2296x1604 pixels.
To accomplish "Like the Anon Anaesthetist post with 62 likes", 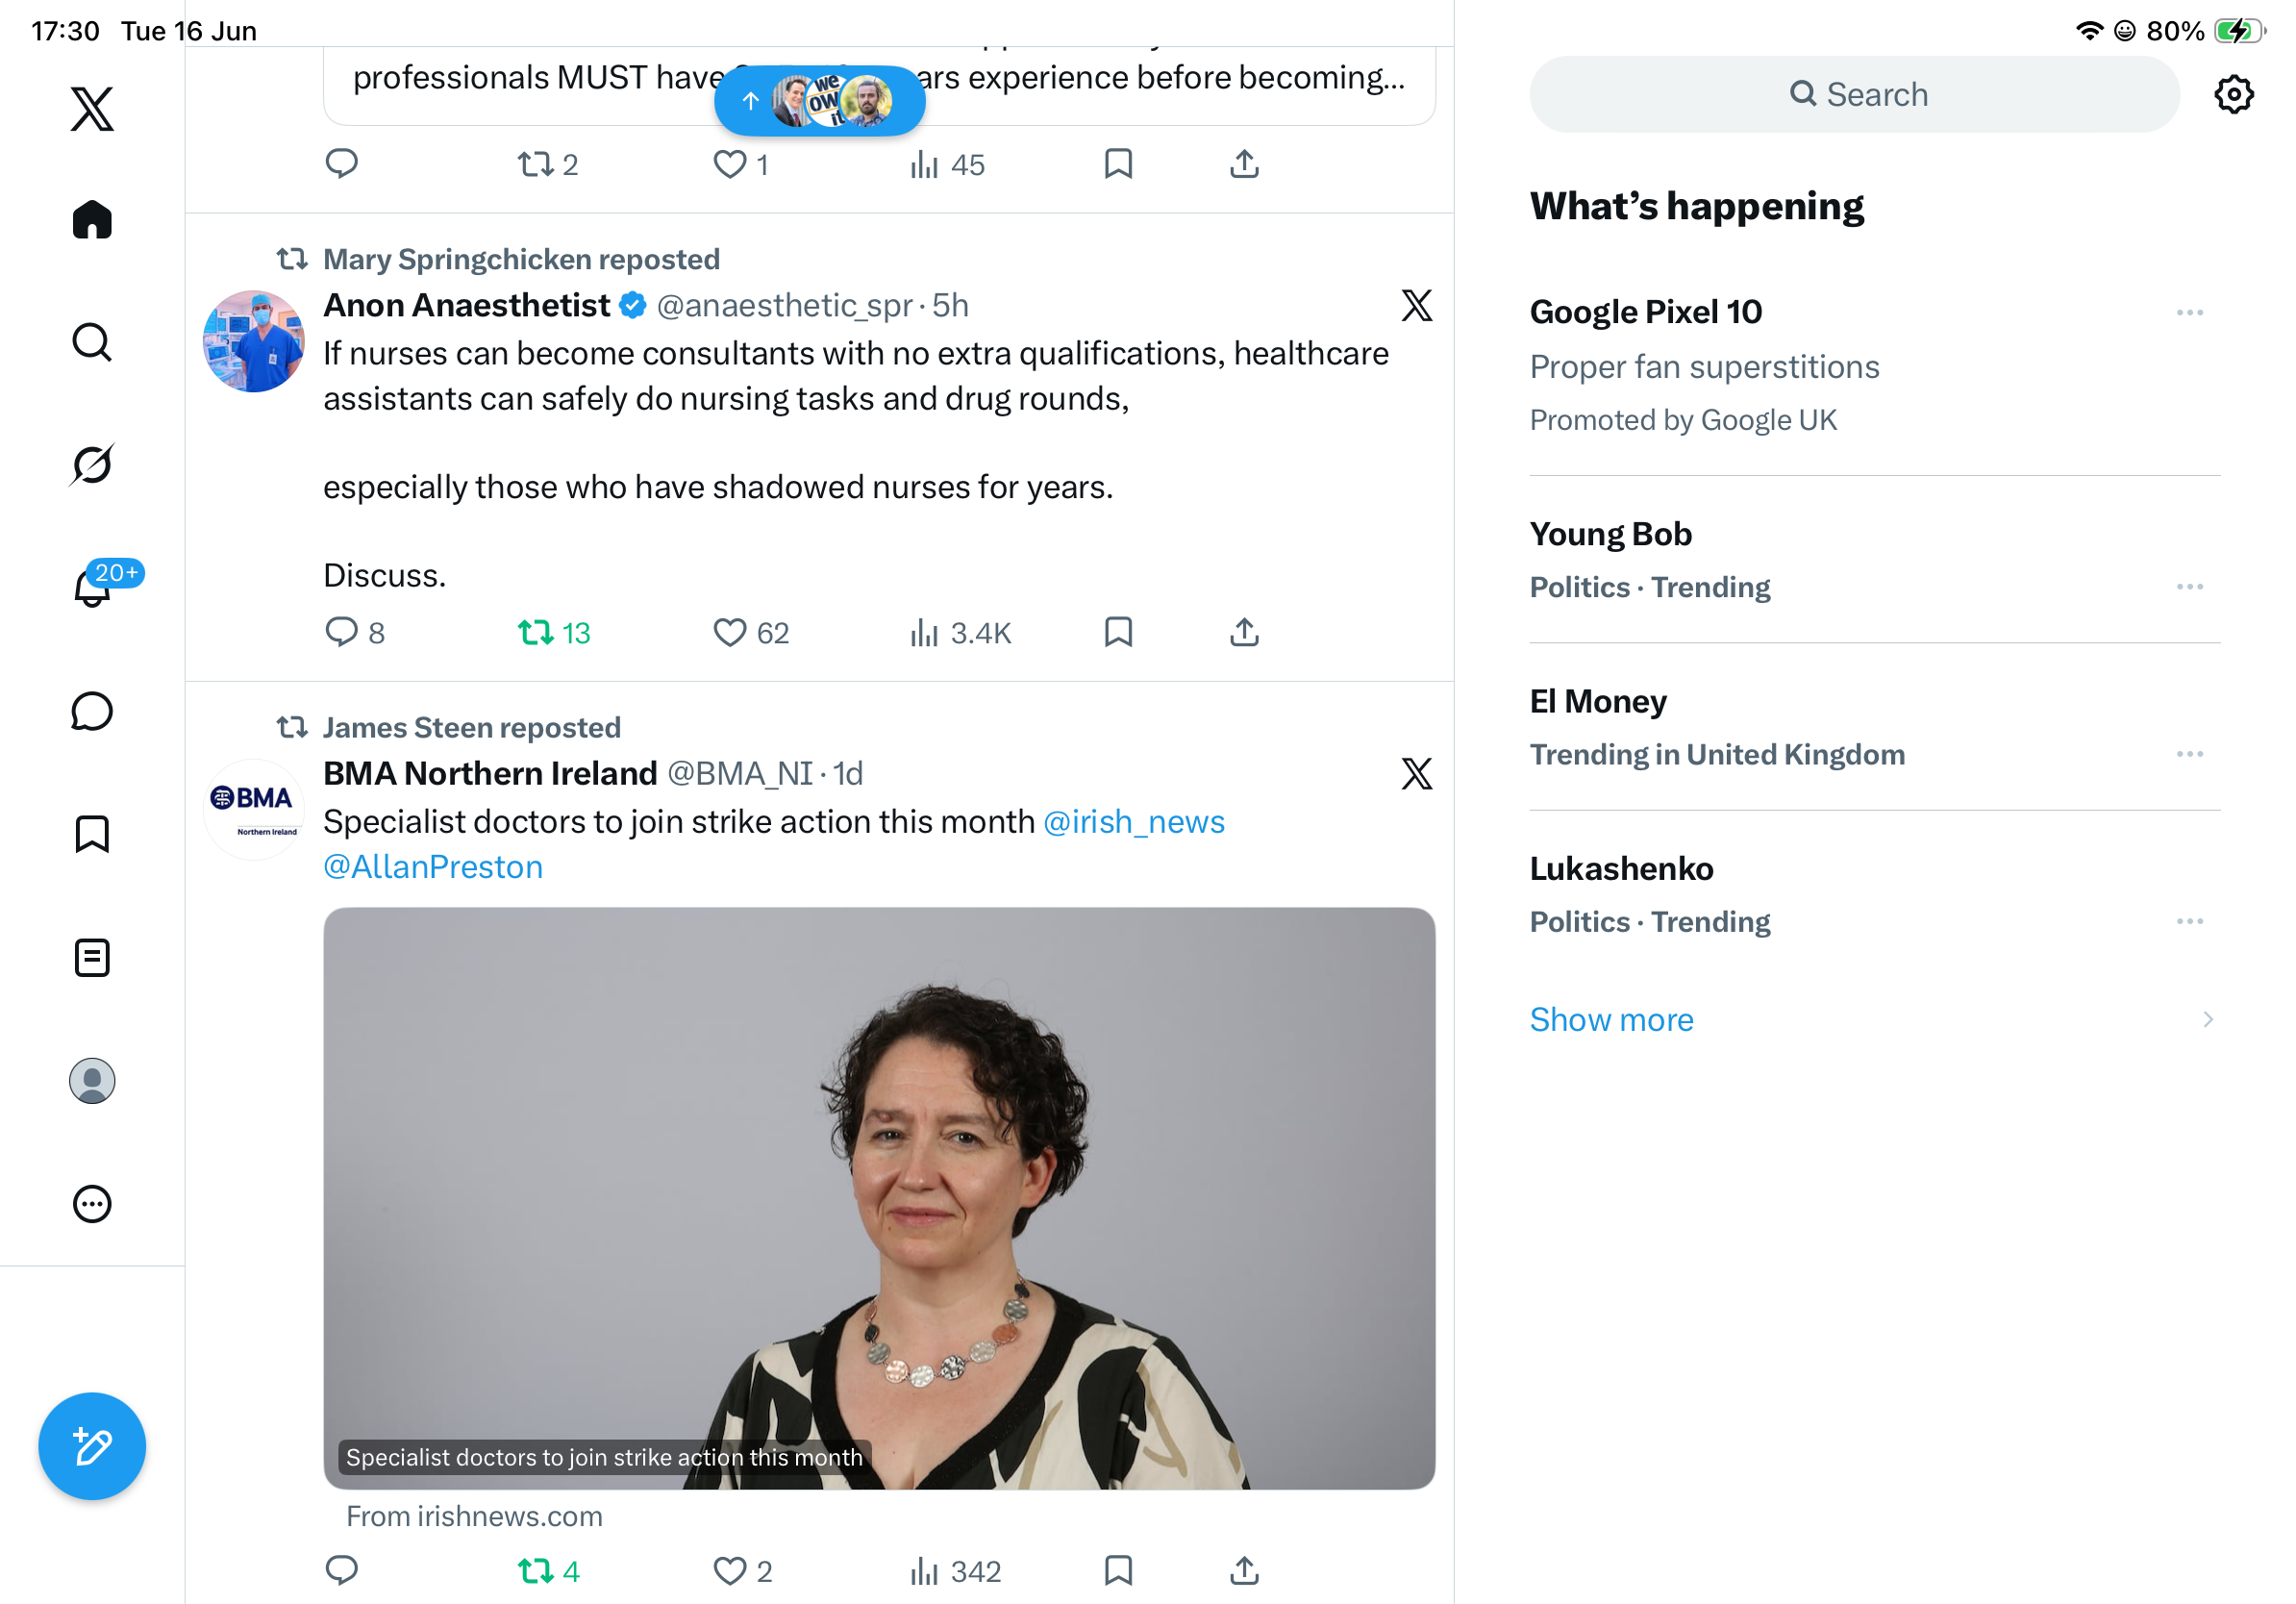I will [751, 632].
